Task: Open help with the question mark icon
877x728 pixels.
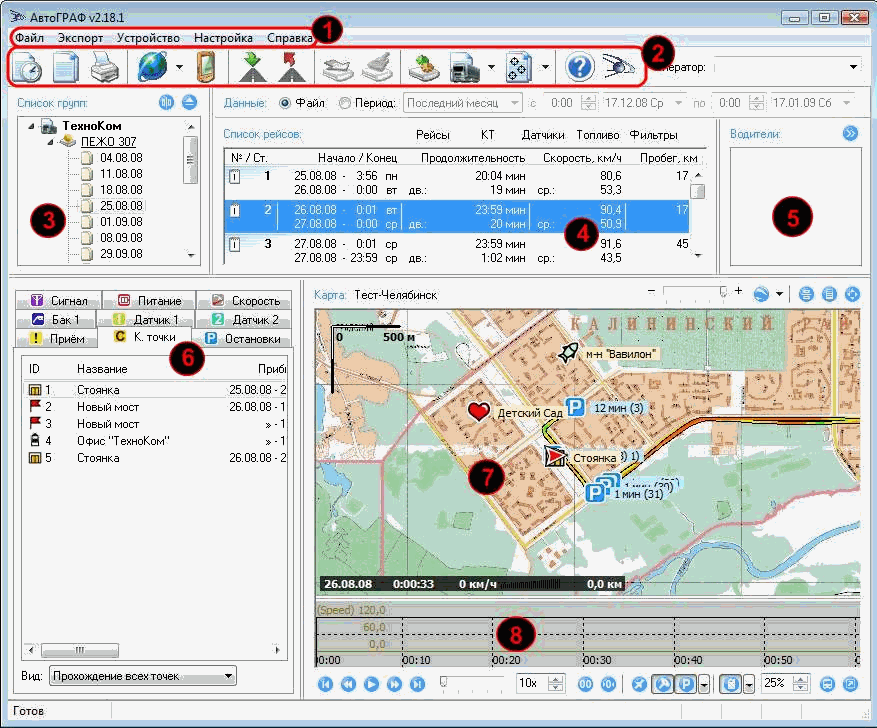Action: tap(580, 67)
